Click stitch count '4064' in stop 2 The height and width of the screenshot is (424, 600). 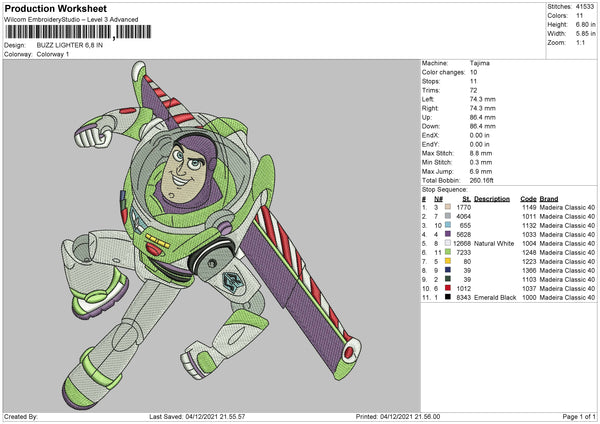(x=464, y=217)
